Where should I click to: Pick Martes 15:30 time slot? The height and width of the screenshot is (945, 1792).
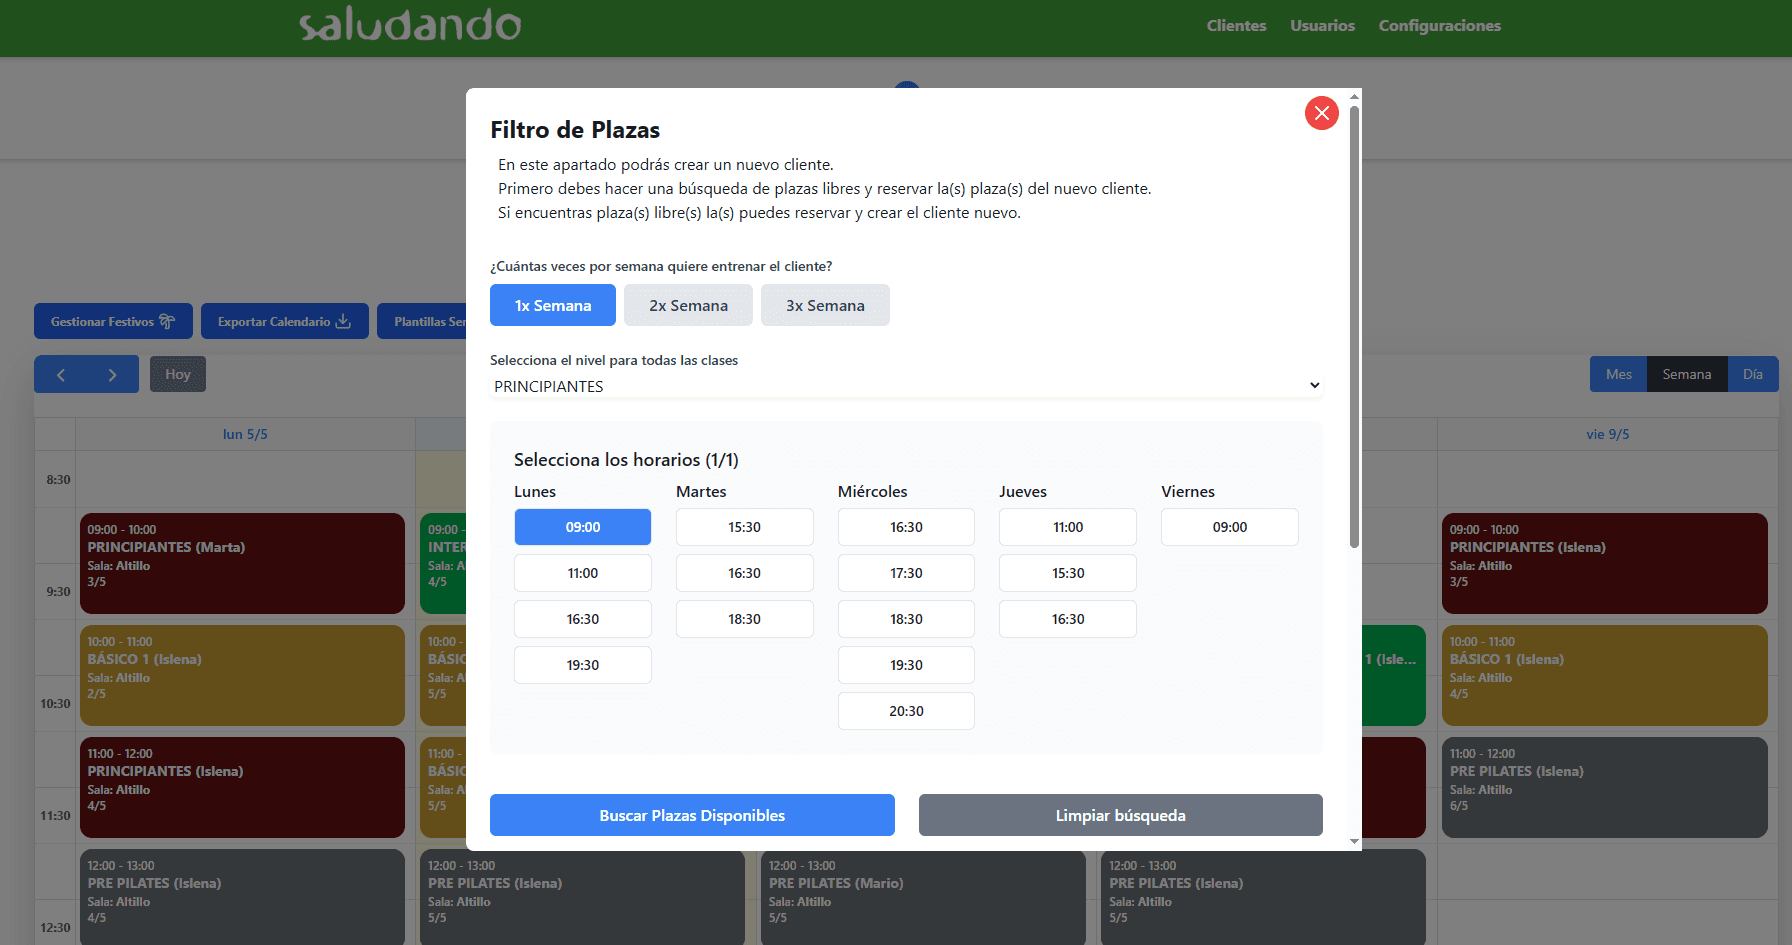744,527
